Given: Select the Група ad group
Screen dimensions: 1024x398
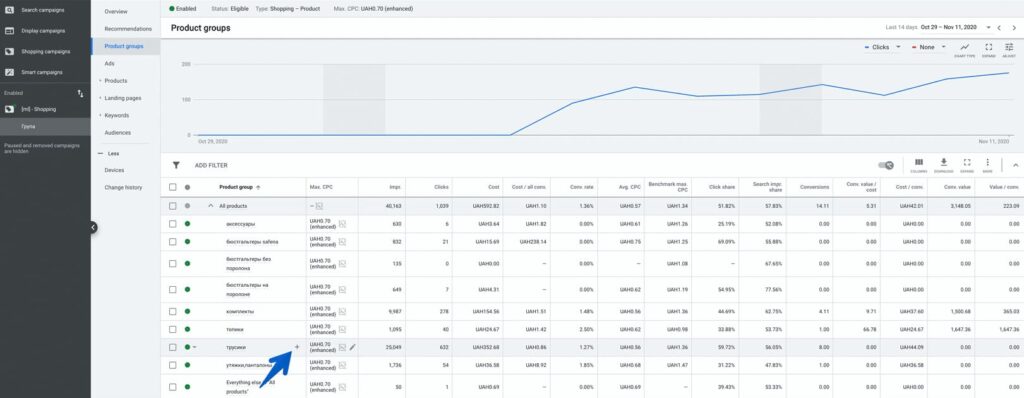Looking at the screenshot, I should pos(28,126).
